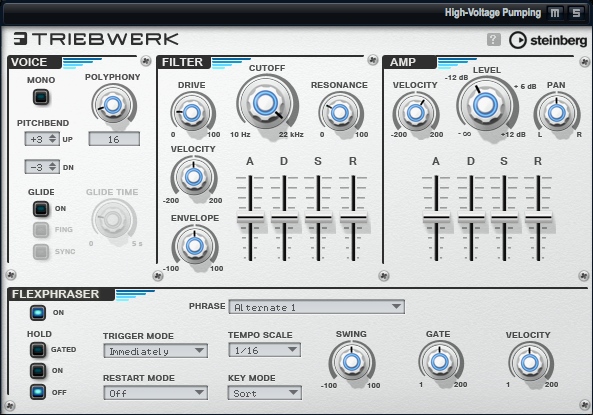The height and width of the screenshot is (415, 593).
Task: Click the filter Cutoff knob
Action: 265,103
